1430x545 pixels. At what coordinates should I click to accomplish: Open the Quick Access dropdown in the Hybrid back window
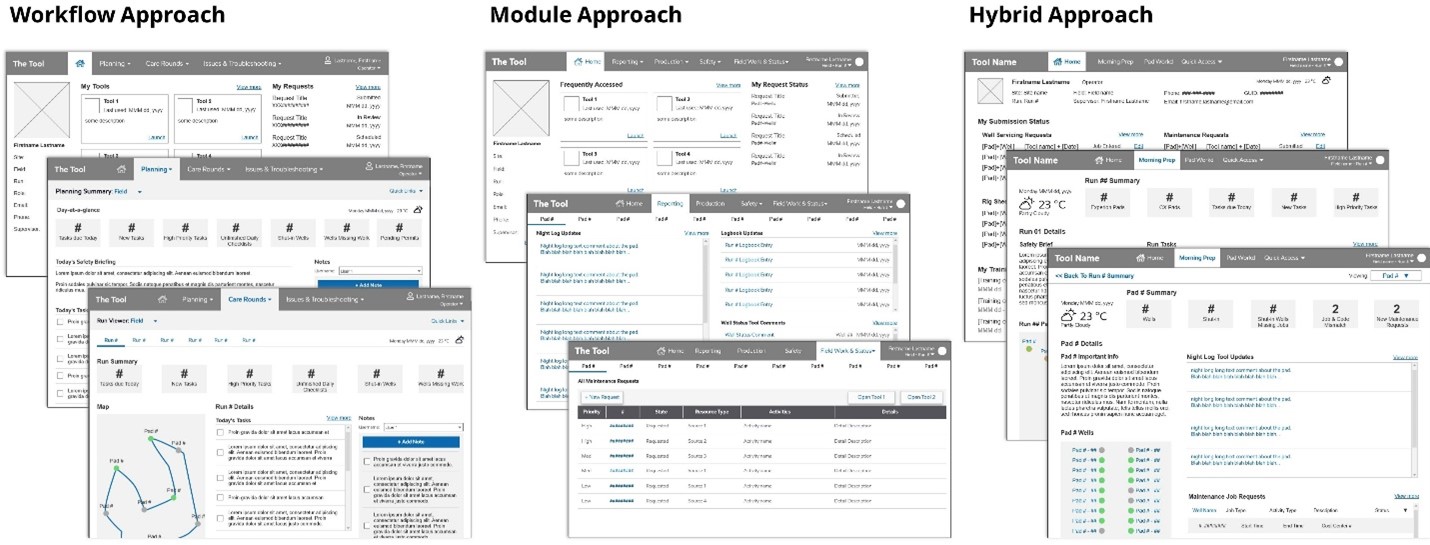click(x=1201, y=62)
